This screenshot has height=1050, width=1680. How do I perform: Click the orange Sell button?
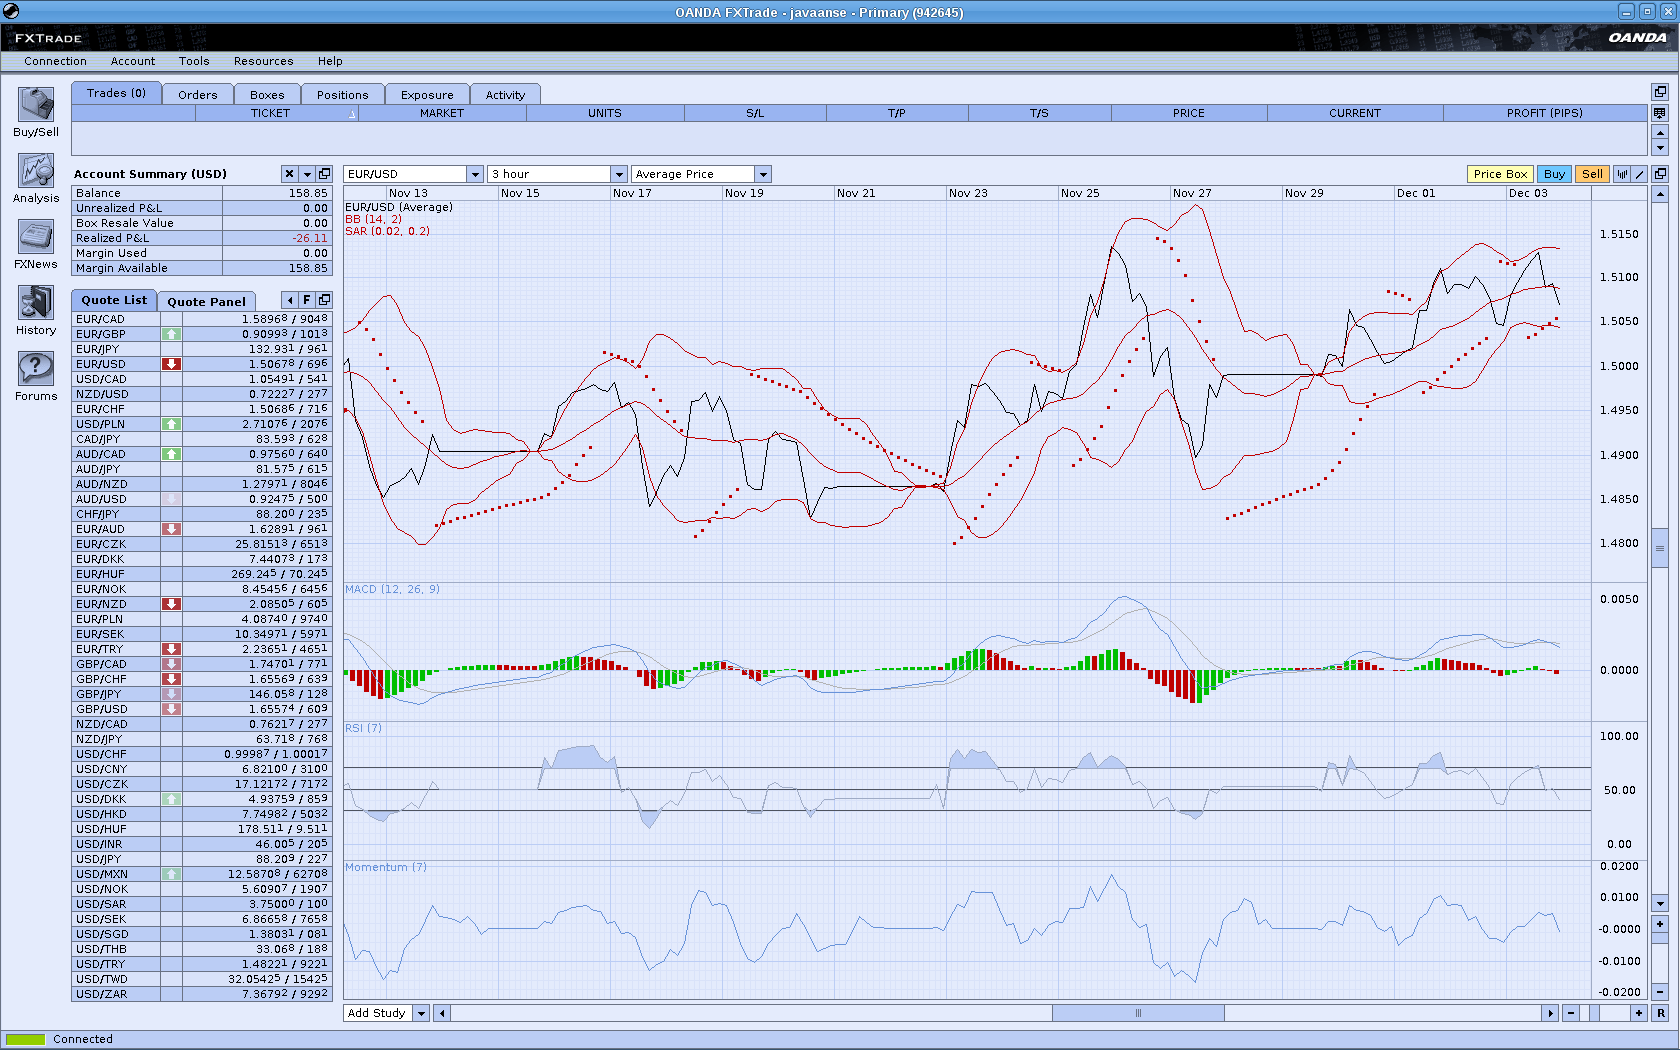click(x=1592, y=174)
